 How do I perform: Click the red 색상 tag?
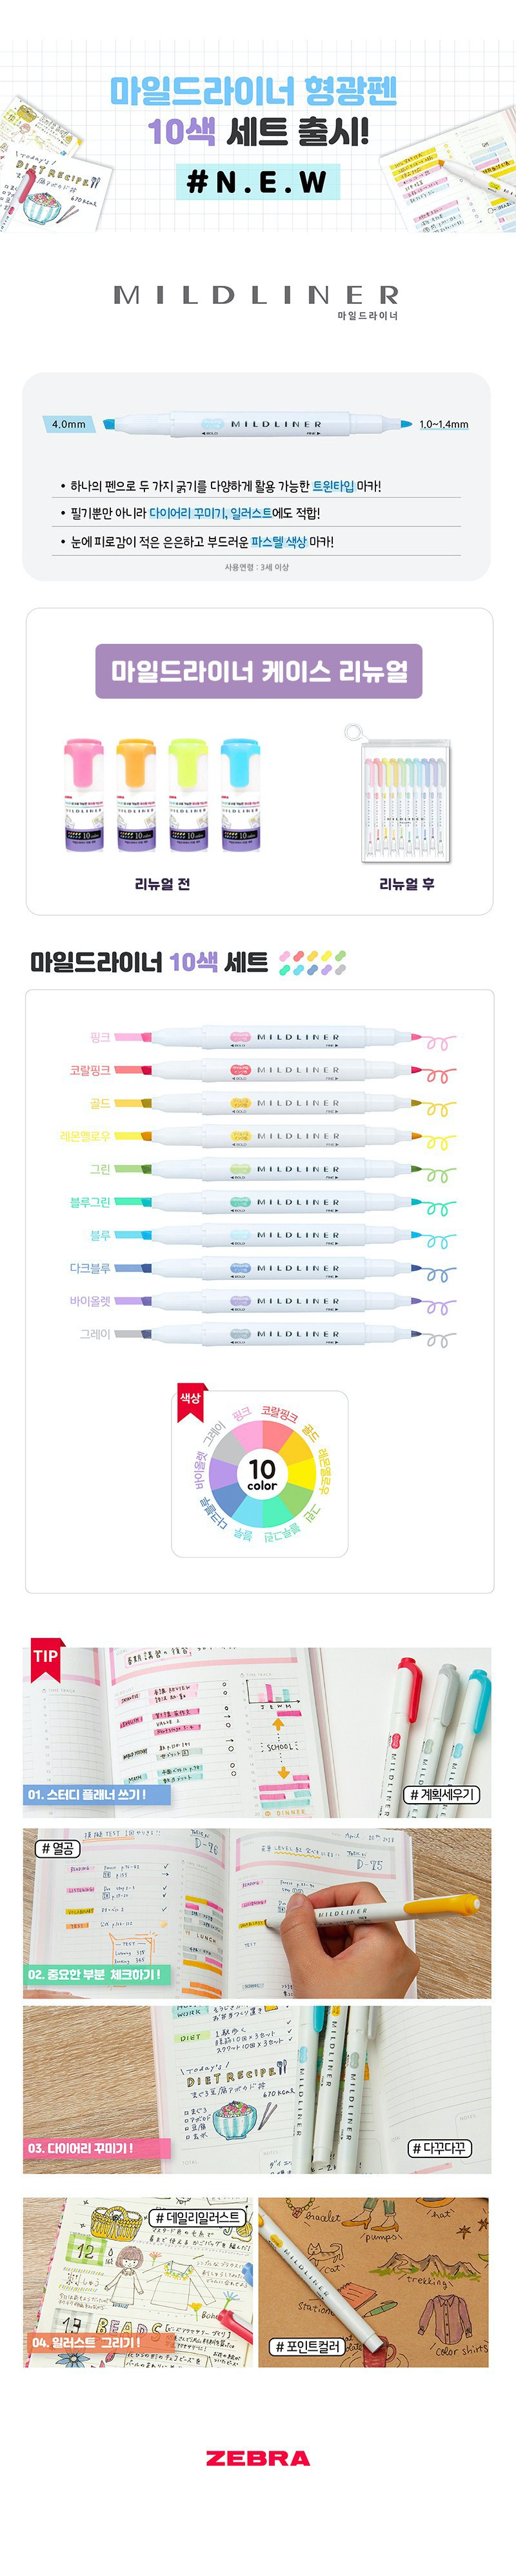click(x=190, y=1398)
